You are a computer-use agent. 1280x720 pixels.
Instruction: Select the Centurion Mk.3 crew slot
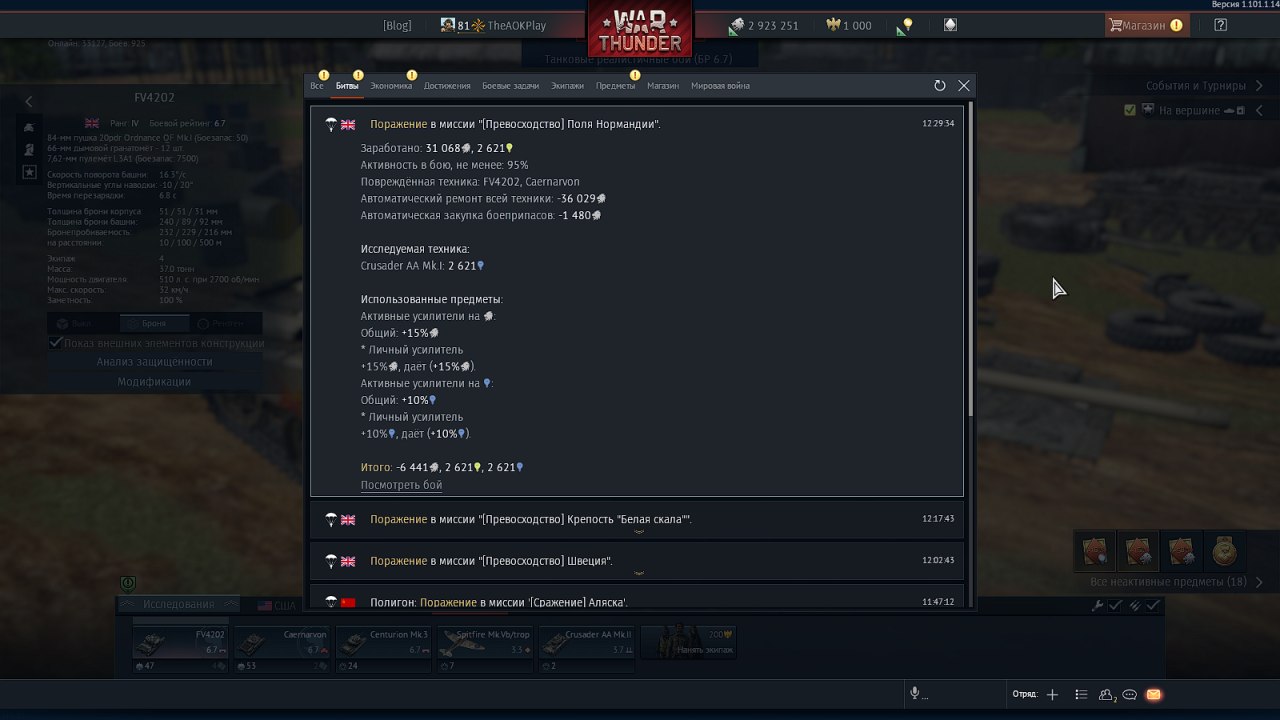point(383,648)
